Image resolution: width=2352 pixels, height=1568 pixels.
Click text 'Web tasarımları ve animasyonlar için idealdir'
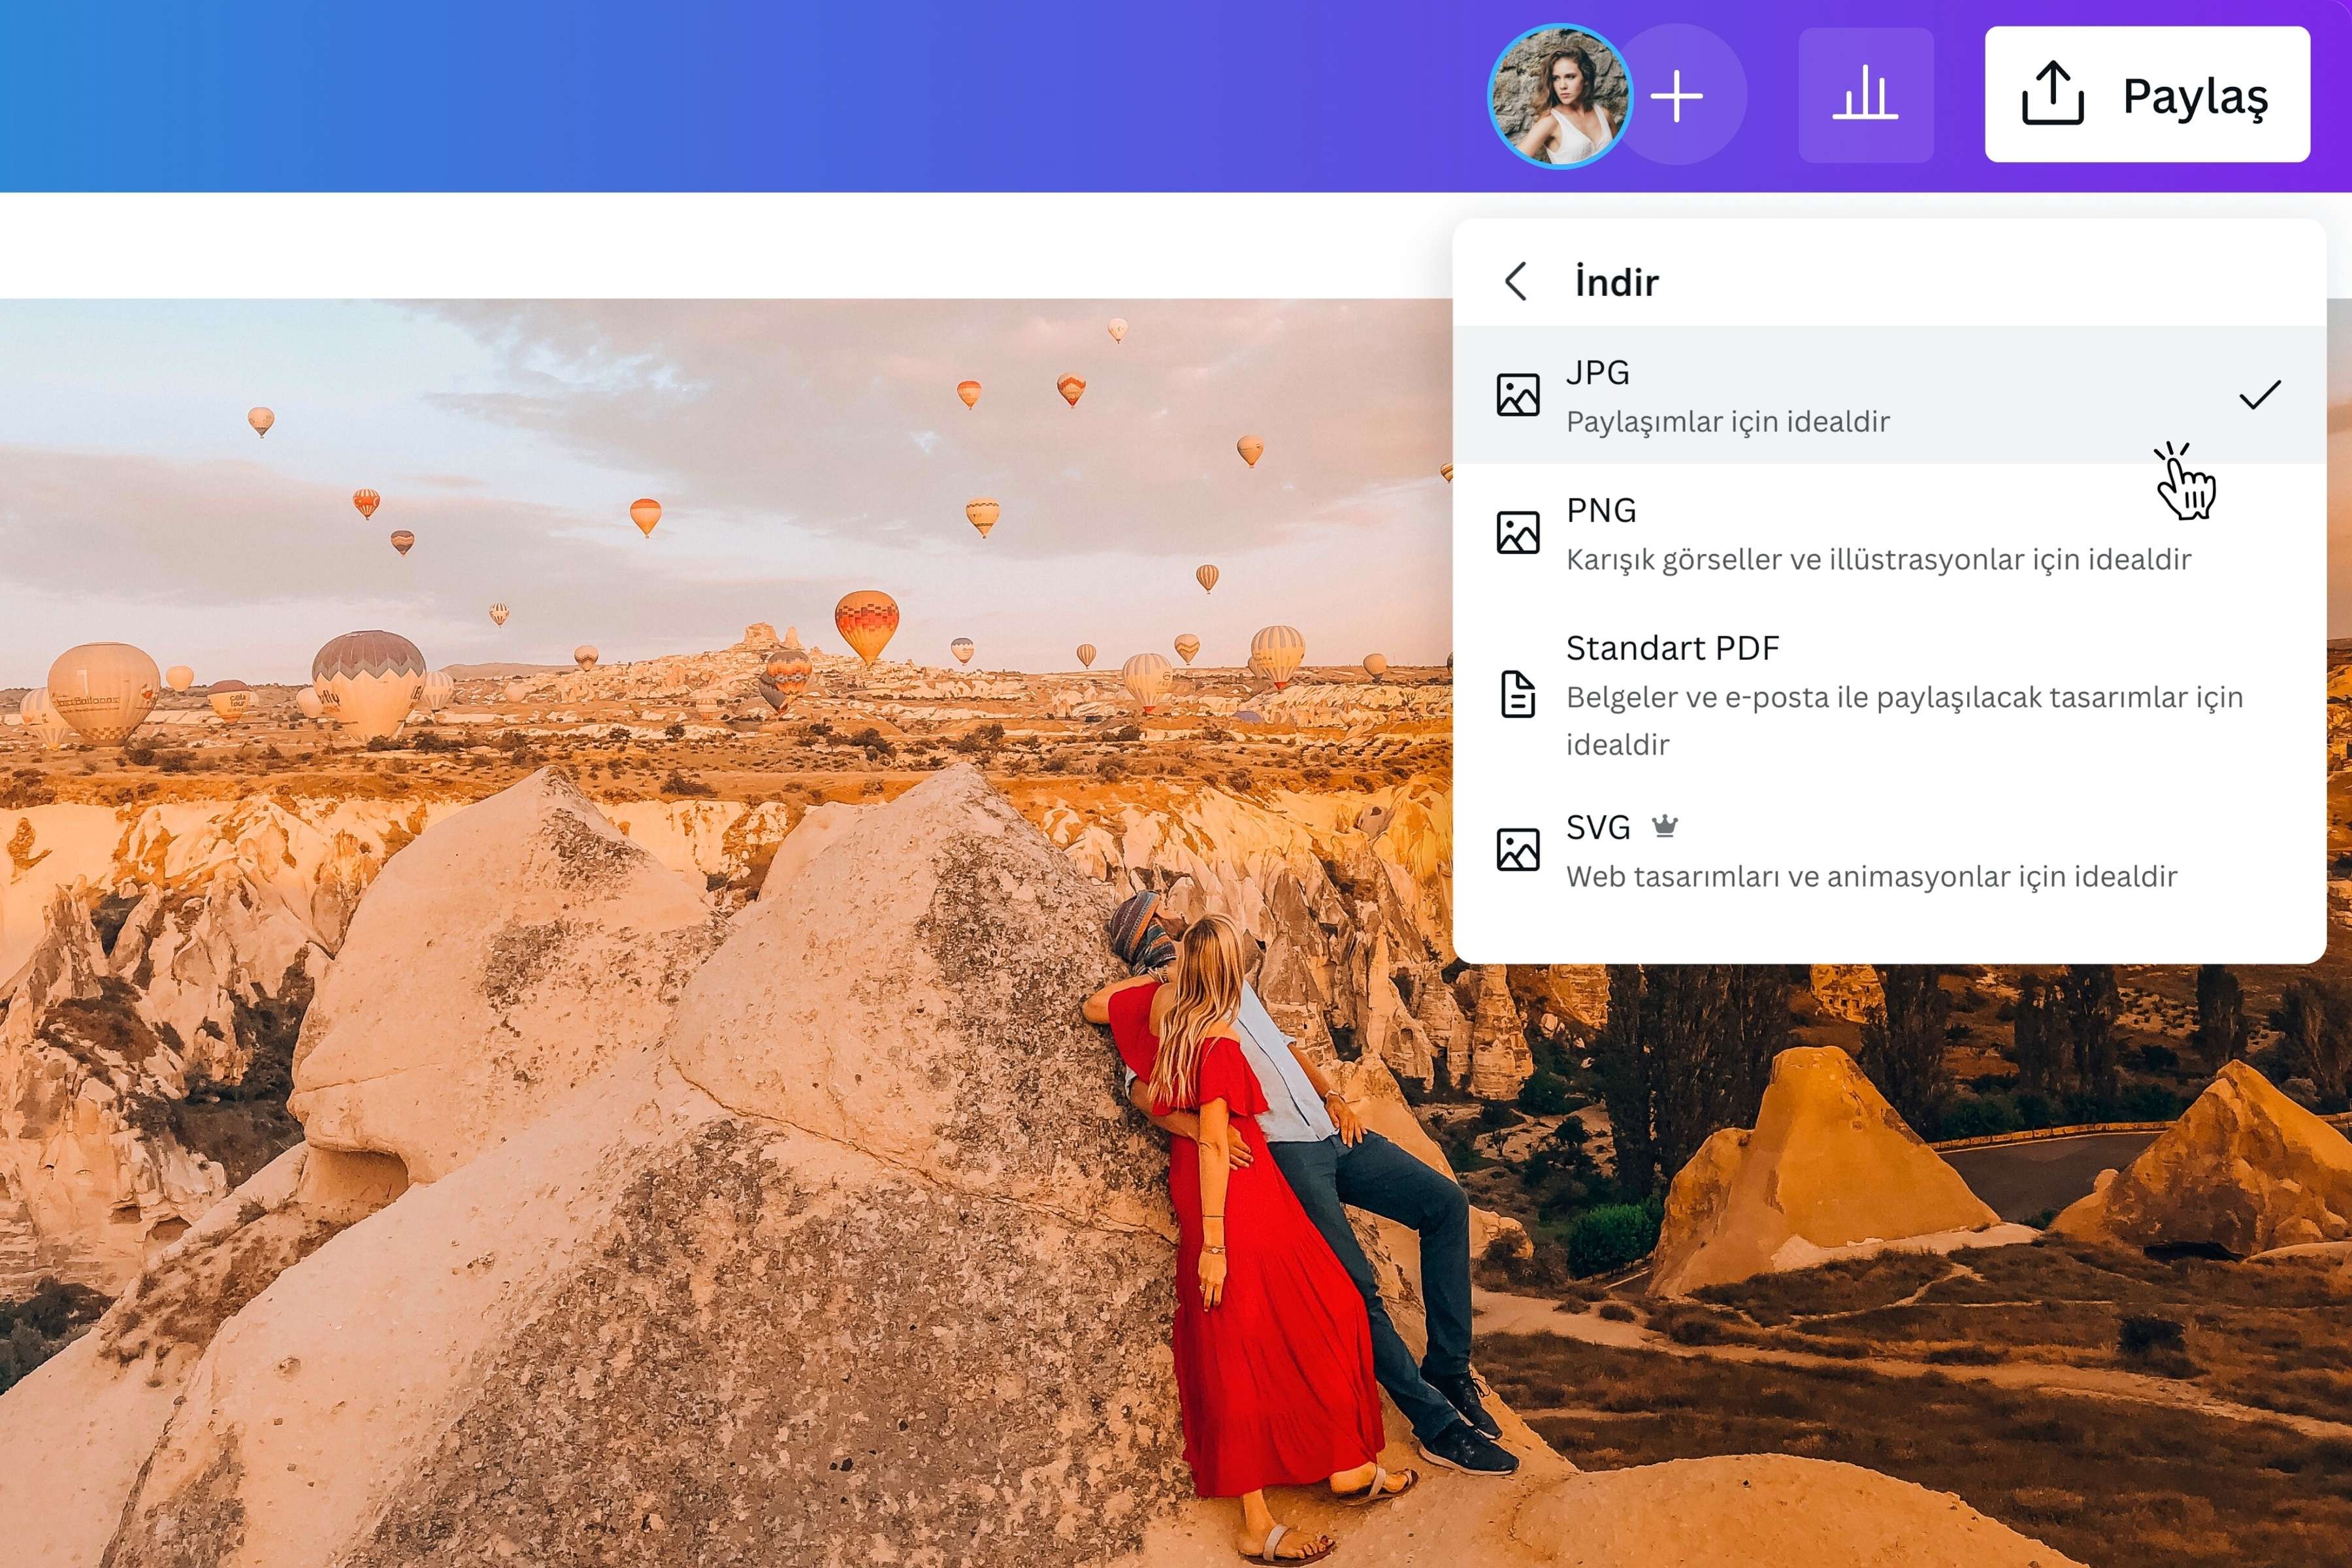tap(1872, 877)
